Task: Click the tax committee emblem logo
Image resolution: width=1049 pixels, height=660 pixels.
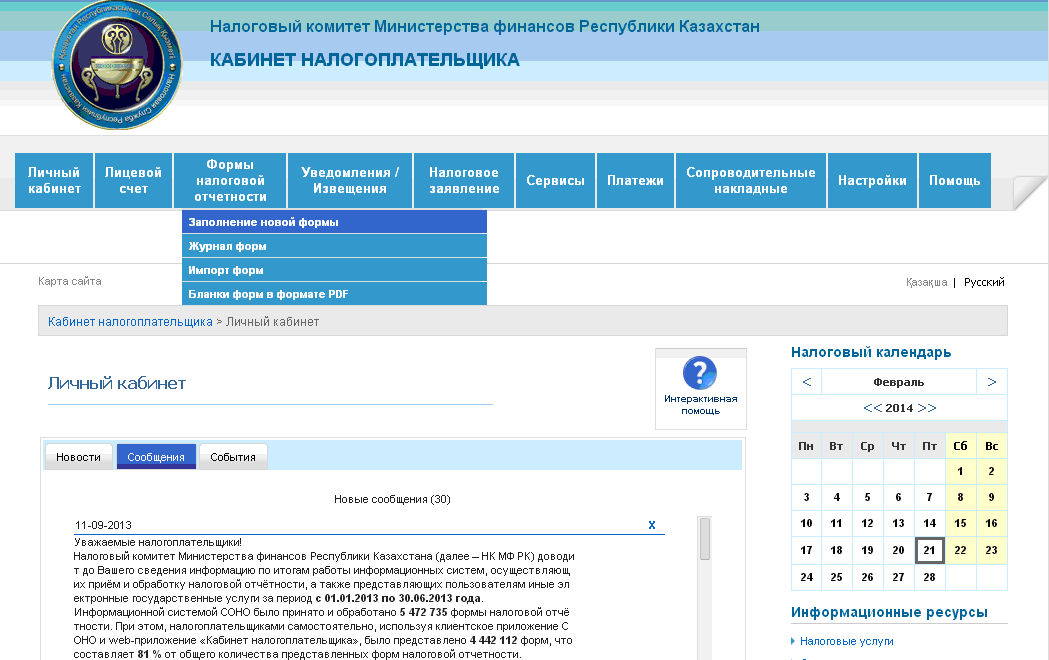Action: [118, 65]
